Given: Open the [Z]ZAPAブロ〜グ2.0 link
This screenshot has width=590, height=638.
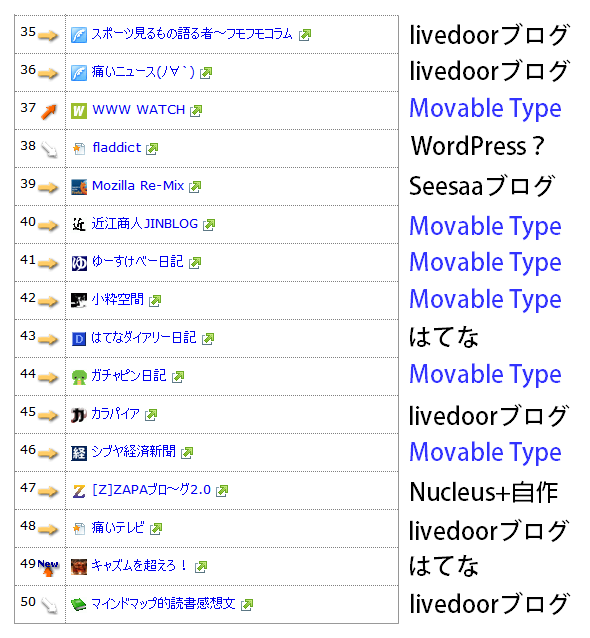Looking at the screenshot, I should pyautogui.click(x=151, y=489).
